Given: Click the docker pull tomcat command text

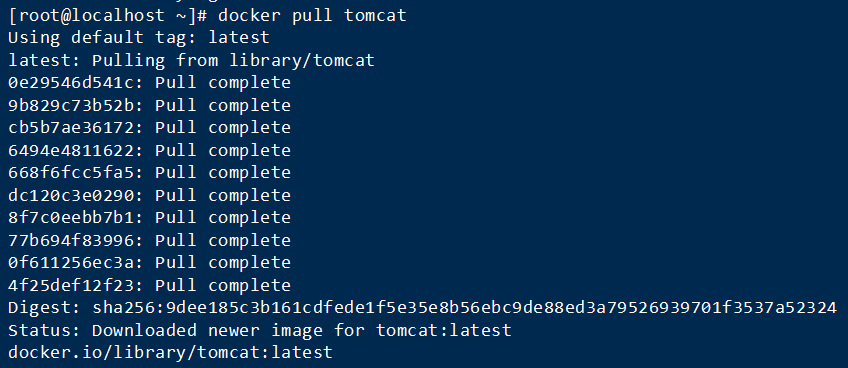Looking at the screenshot, I should click(312, 15).
